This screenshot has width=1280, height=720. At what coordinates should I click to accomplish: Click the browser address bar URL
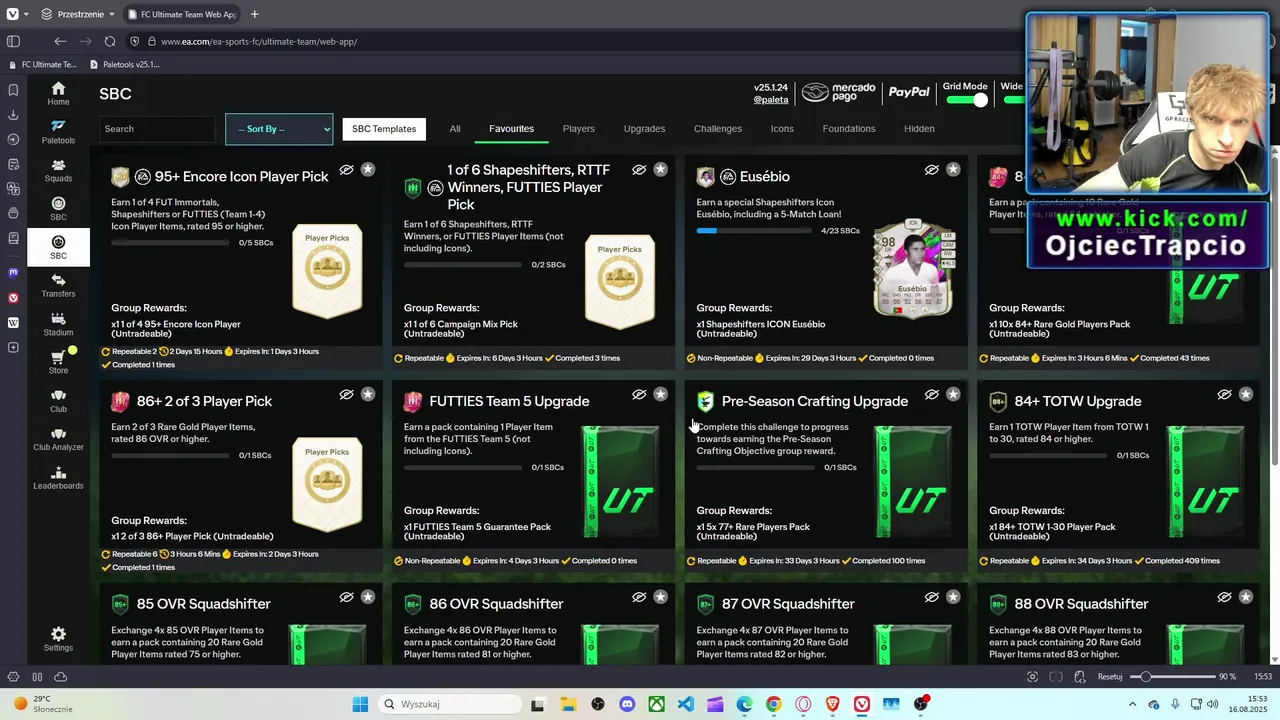[259, 41]
